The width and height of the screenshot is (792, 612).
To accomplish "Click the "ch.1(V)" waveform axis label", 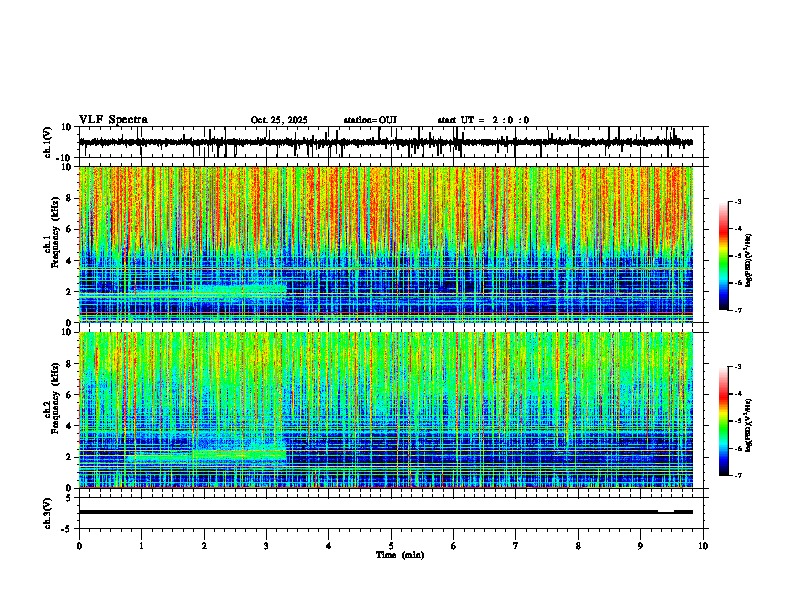I will (x=48, y=142).
